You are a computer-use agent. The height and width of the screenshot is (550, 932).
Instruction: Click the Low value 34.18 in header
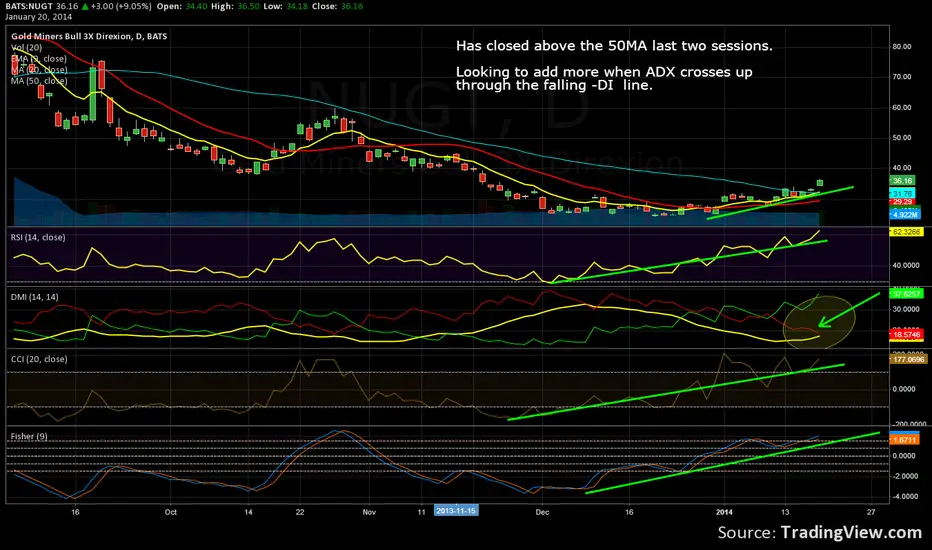pos(295,6)
